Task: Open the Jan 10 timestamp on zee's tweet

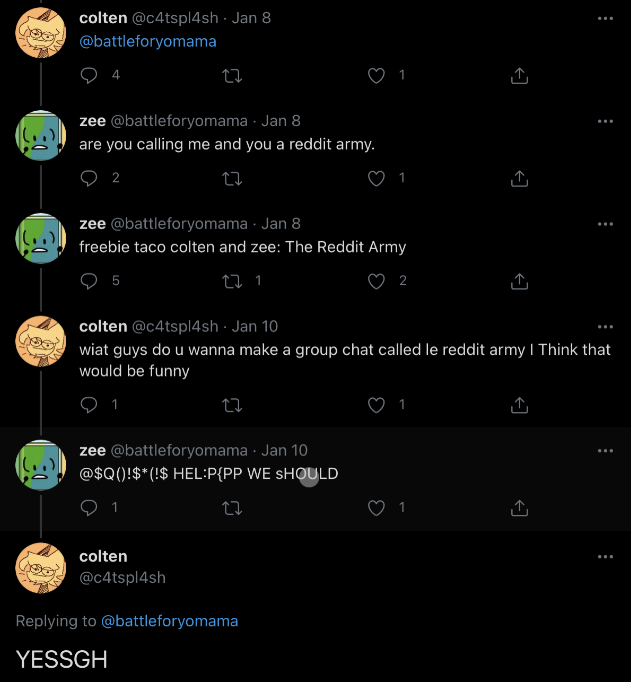Action: pos(284,451)
